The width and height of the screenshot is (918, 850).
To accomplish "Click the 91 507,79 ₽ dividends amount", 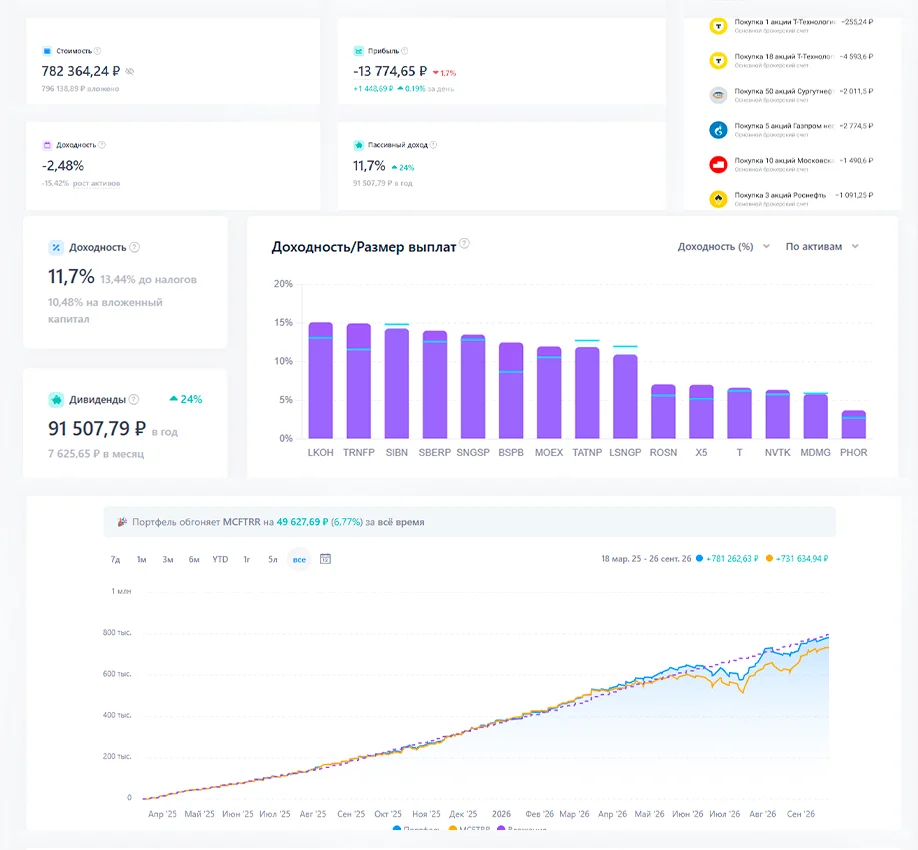I will pos(97,429).
